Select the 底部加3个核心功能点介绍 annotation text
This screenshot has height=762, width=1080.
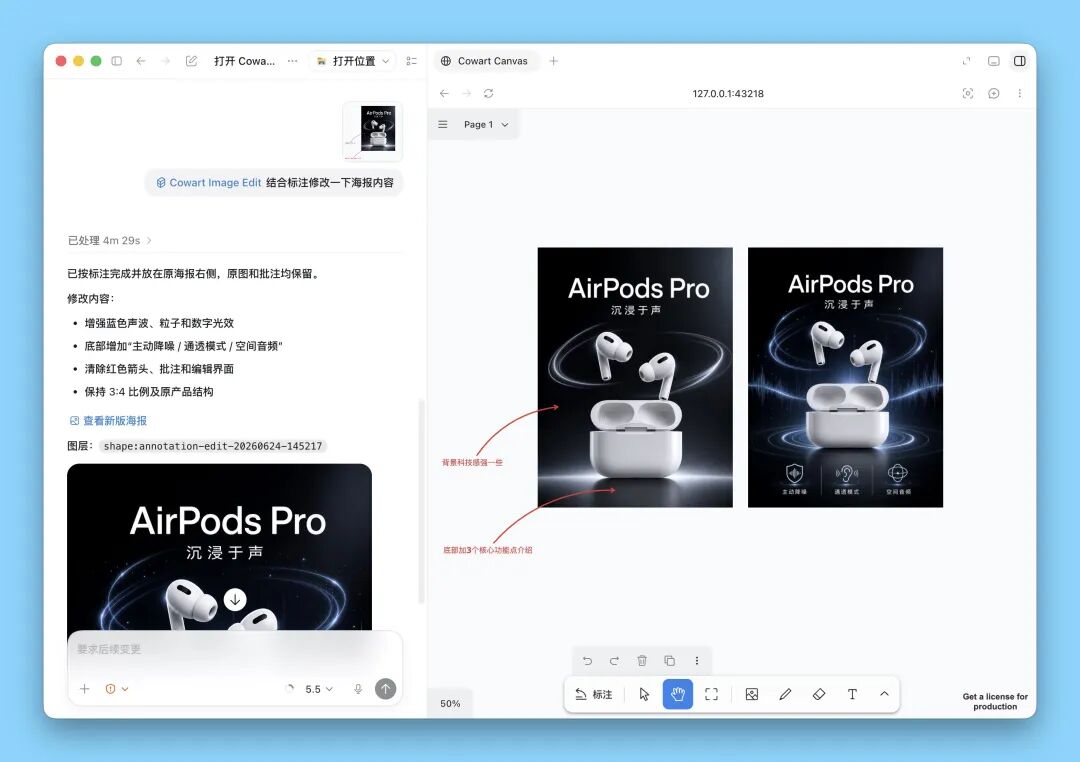click(488, 550)
